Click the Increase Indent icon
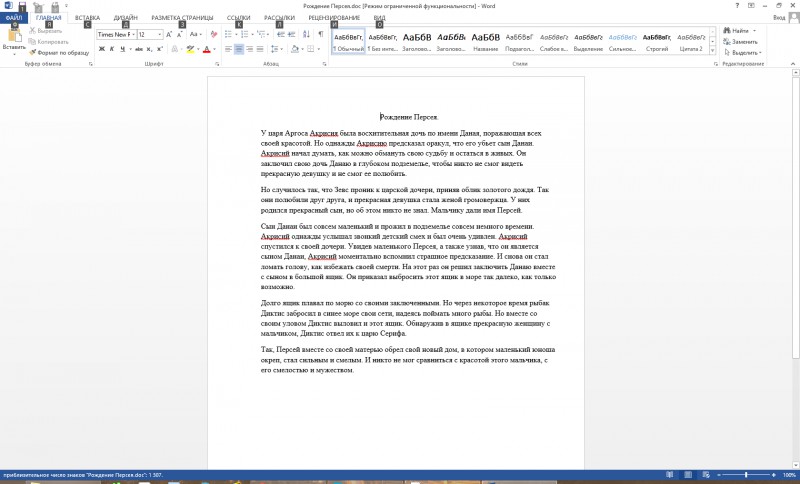This screenshot has width=800, height=484. (291, 34)
